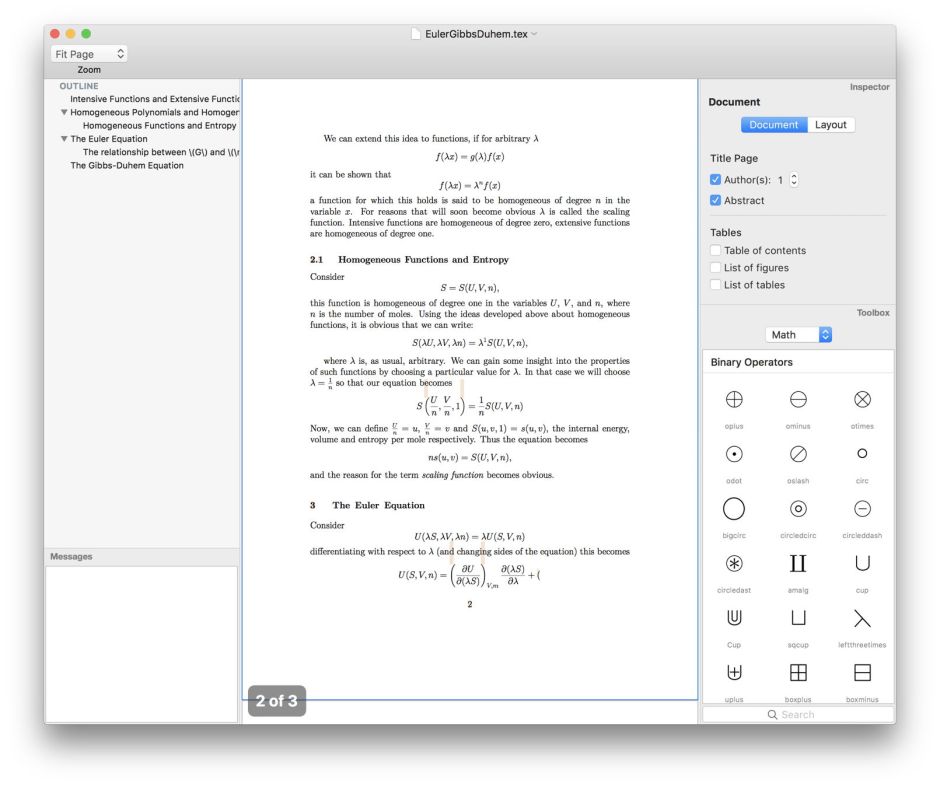Viewport: 940px width, 787px height.
Task: Open The Gibbs-Duhem Equation outline entry
Action: pos(125,166)
